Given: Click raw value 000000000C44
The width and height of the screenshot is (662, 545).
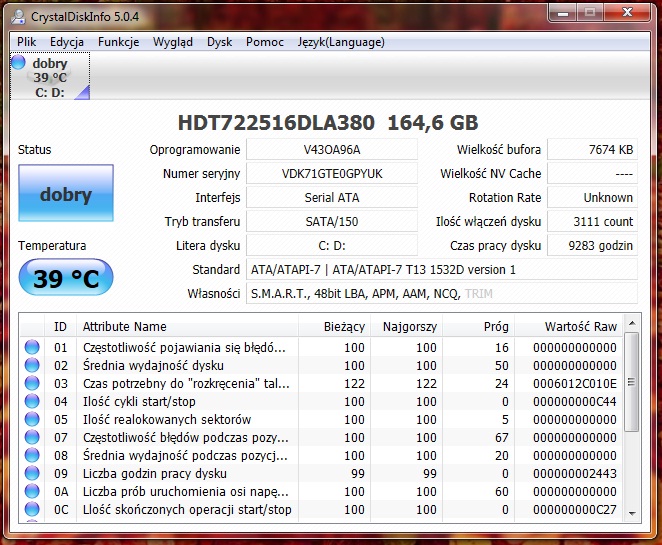Looking at the screenshot, I should pos(575,401).
